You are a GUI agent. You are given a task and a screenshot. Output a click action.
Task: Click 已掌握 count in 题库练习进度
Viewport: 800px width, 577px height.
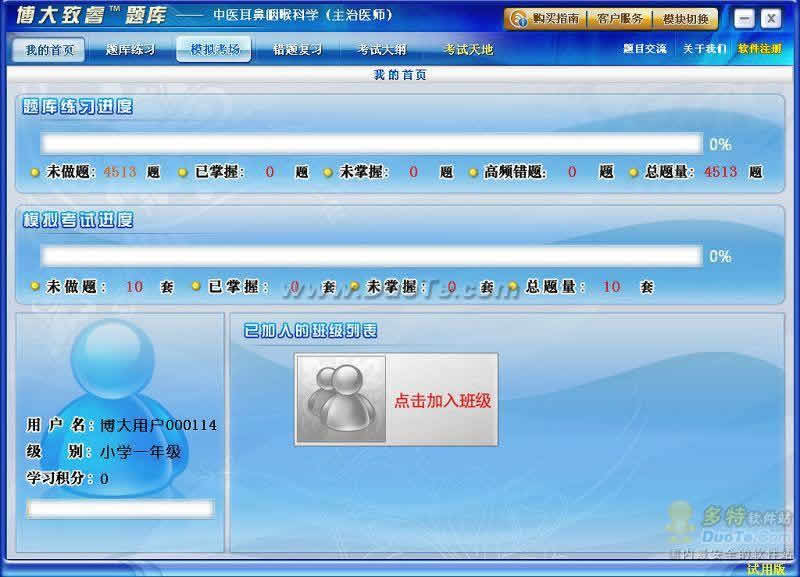(269, 172)
